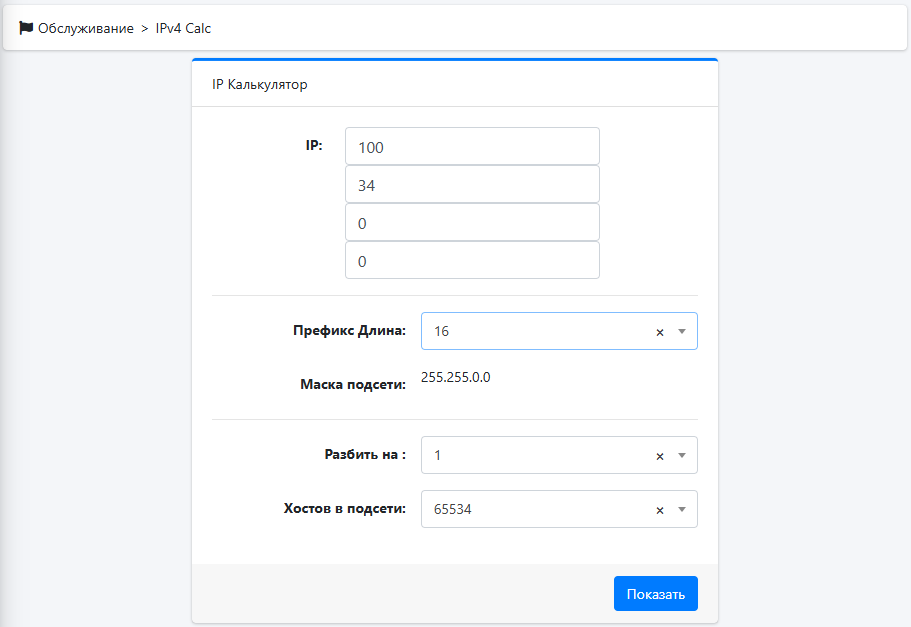Image resolution: width=911 pixels, height=627 pixels.
Task: Open the prefix length combo box showing 16
Action: 559,331
